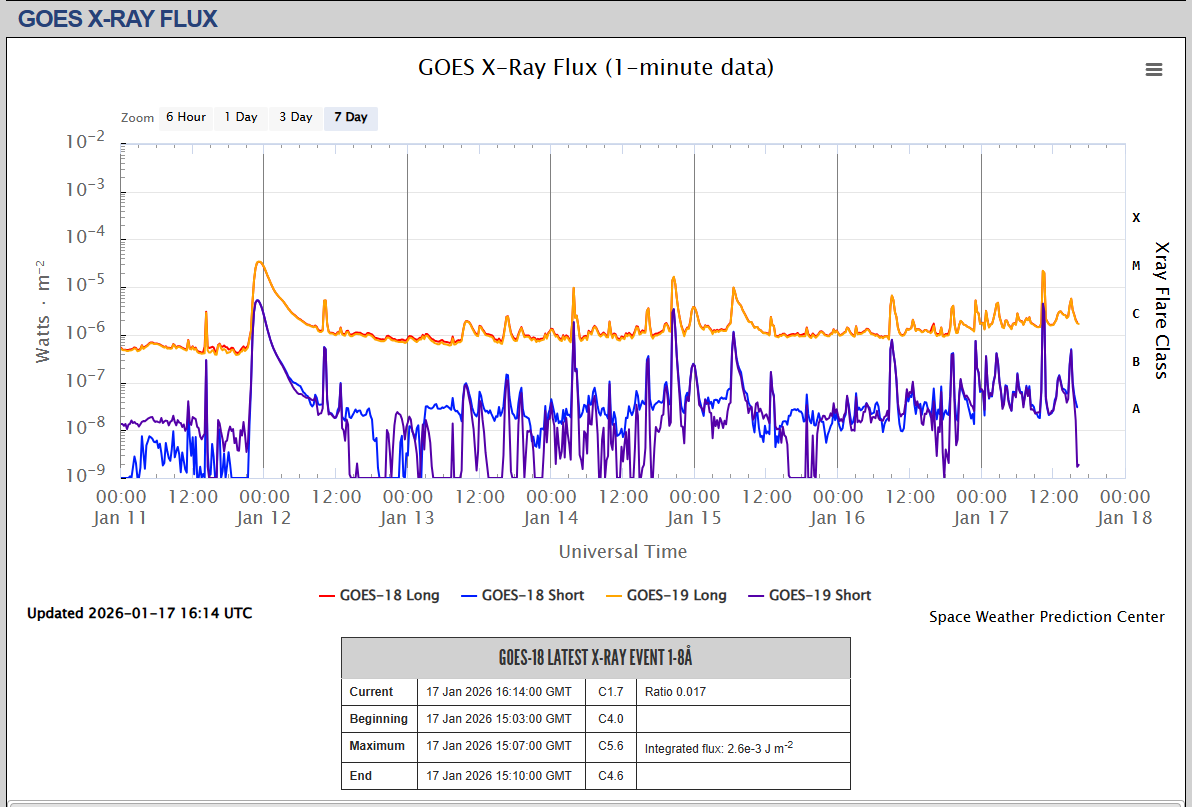Image resolution: width=1192 pixels, height=807 pixels.
Task: Hide the GOES-19 Short series
Action: coord(808,595)
